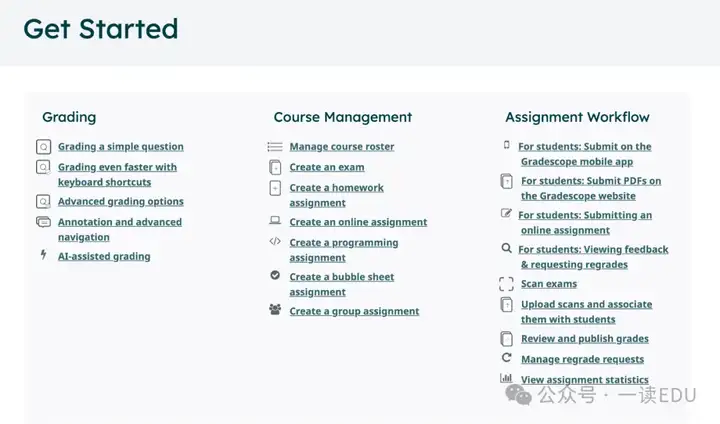This screenshot has height=424, width=720.
Task: Open the Review and publish grades link
Action: click(585, 339)
